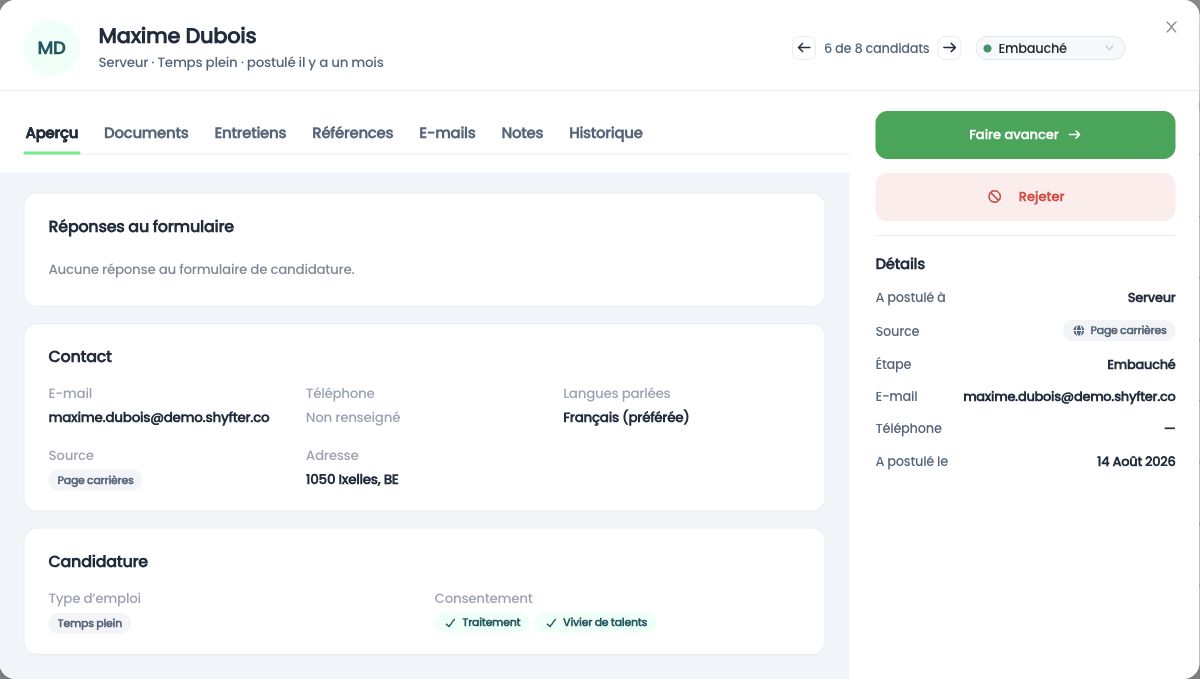This screenshot has width=1200, height=679.
Task: Click Français (préférée) language value
Action: (x=626, y=418)
